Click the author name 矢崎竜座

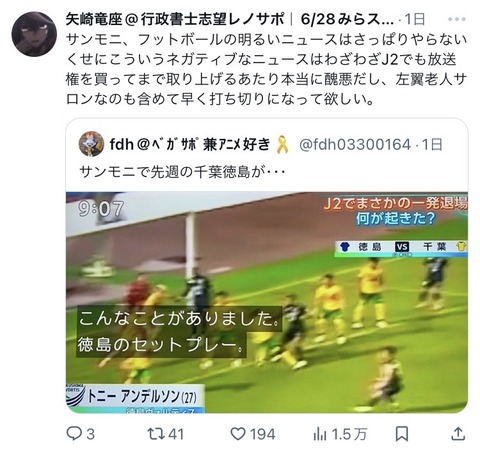(x=94, y=19)
